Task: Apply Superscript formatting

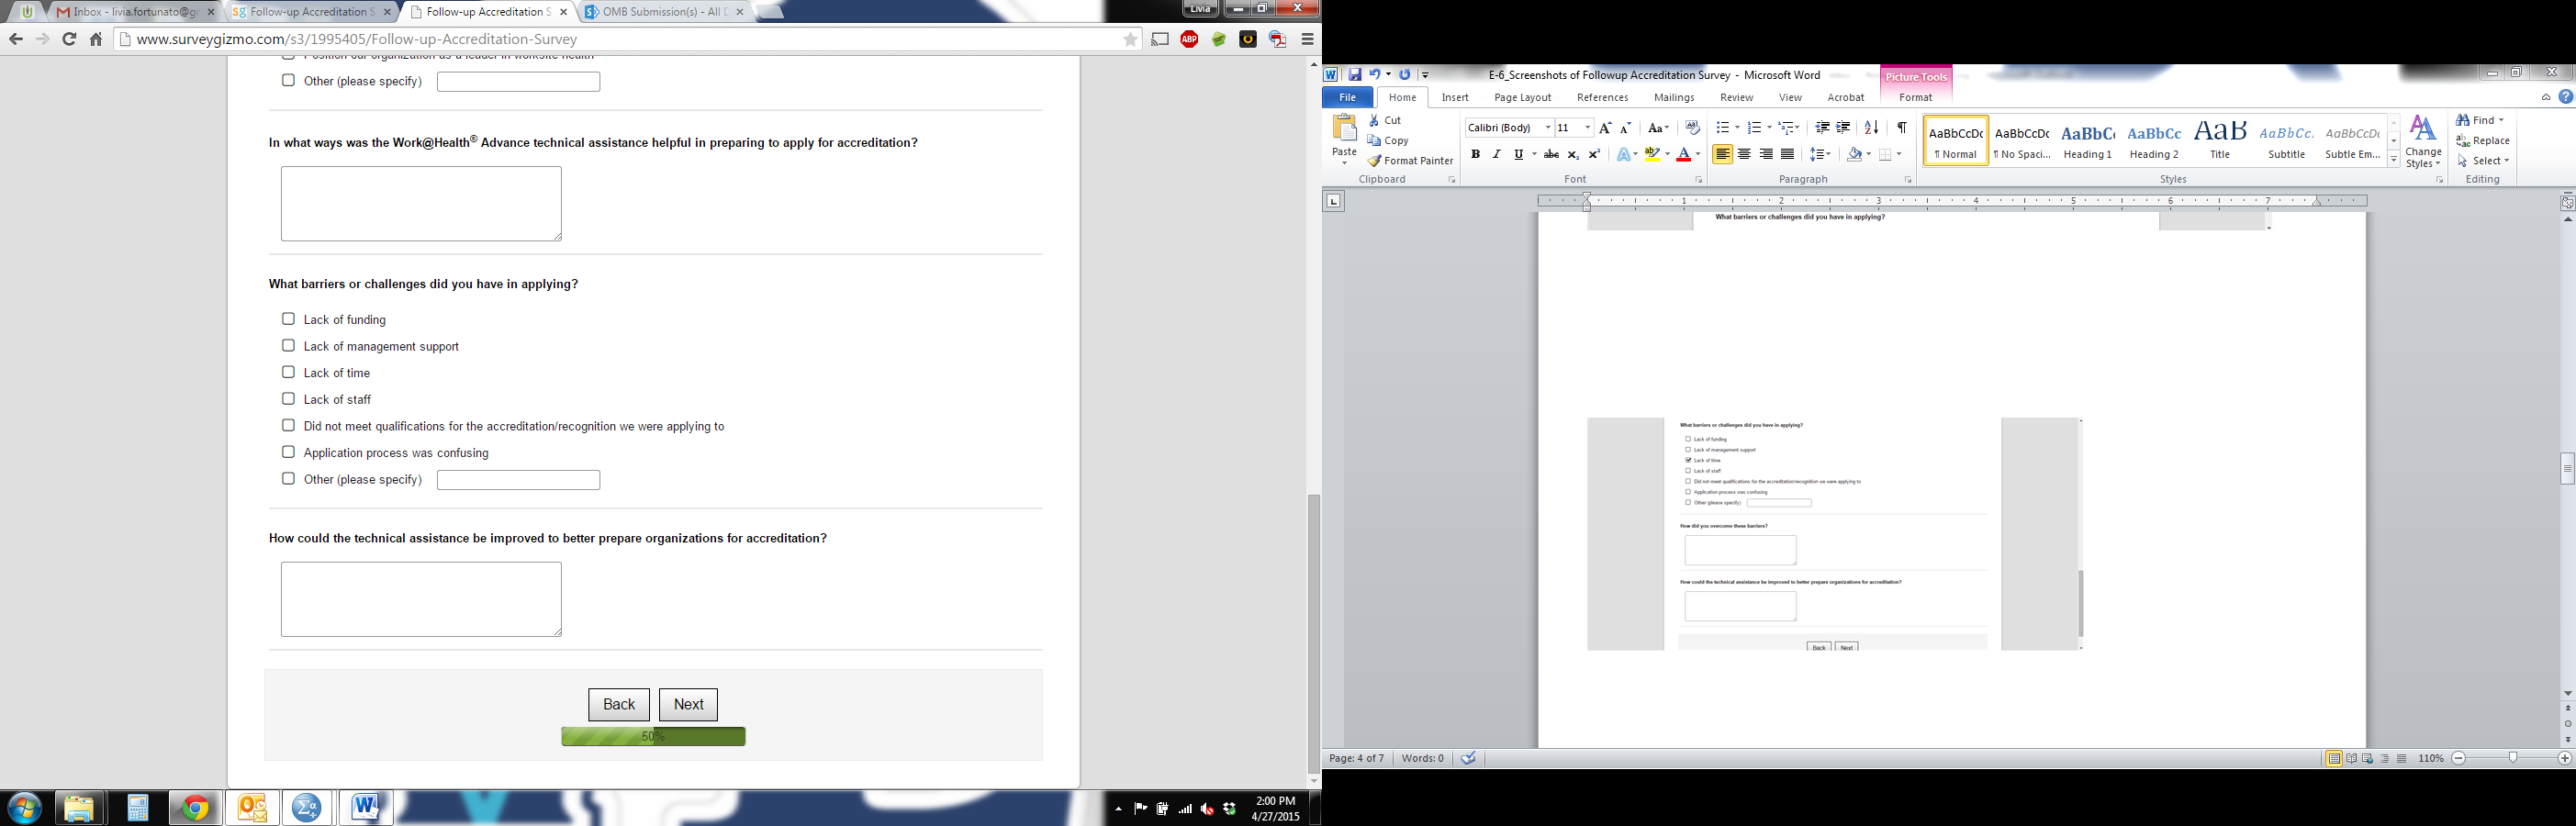Action: 1594,154
